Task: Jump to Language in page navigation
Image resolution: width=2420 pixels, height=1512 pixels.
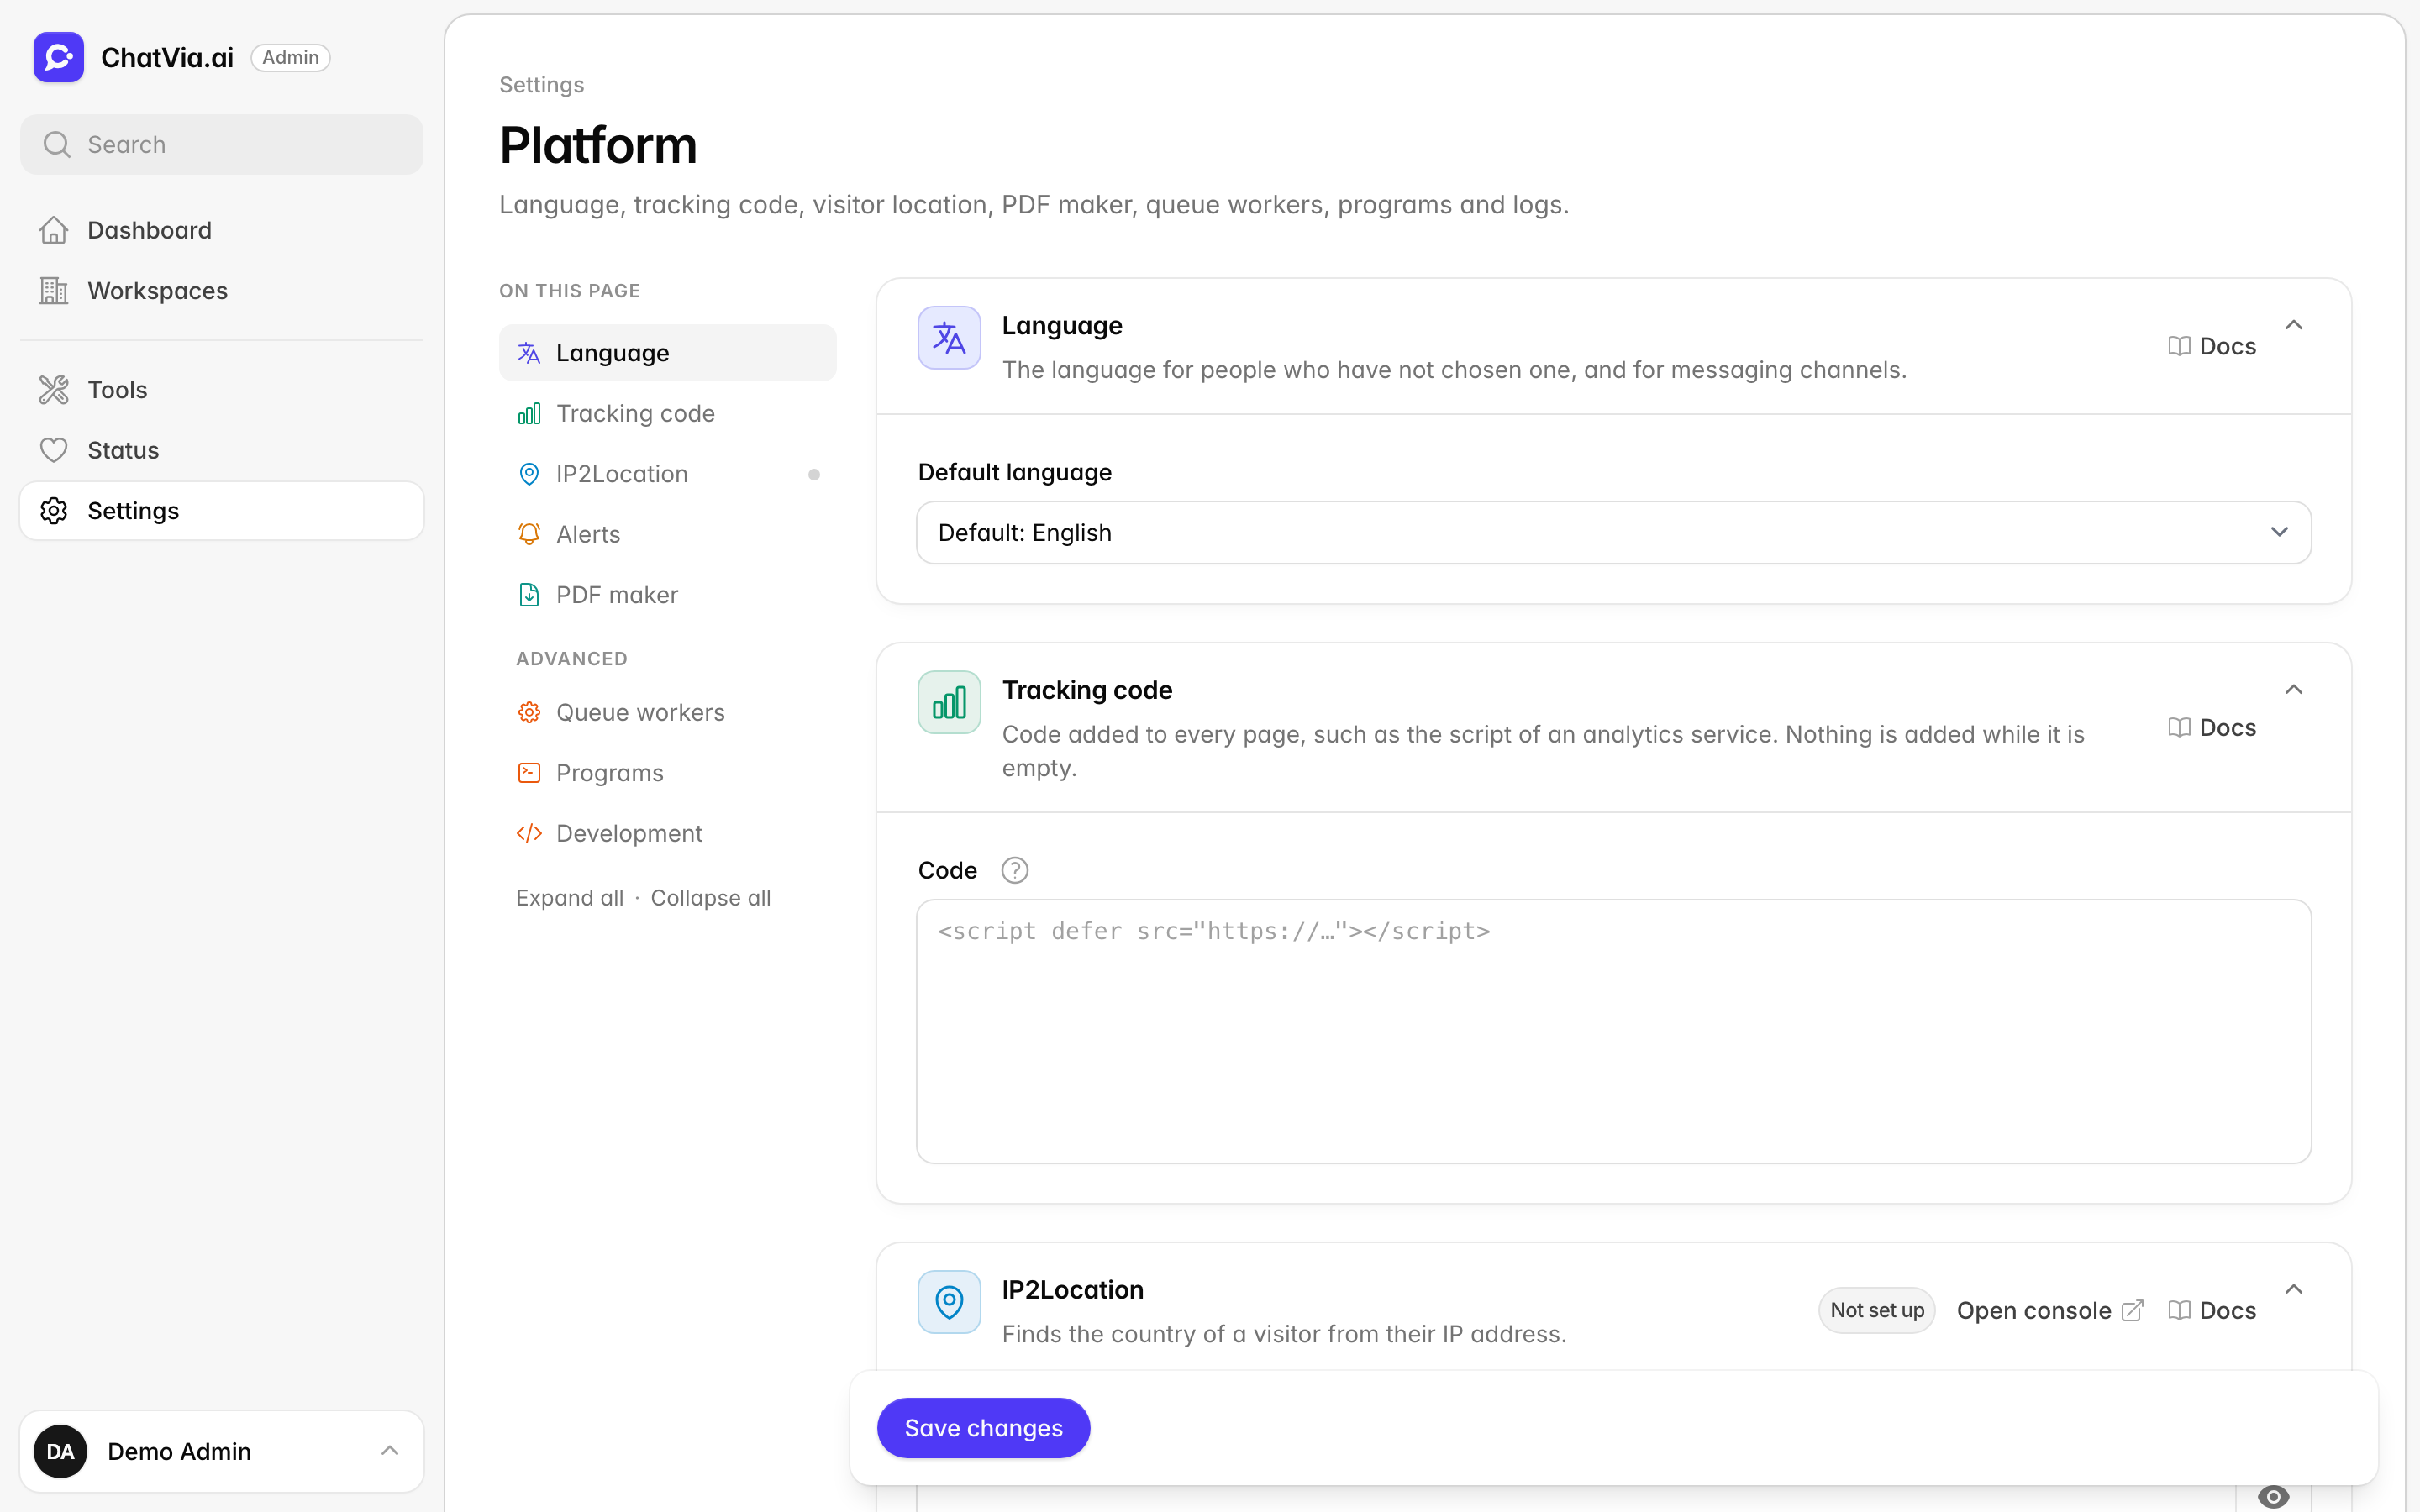Action: 668,353
